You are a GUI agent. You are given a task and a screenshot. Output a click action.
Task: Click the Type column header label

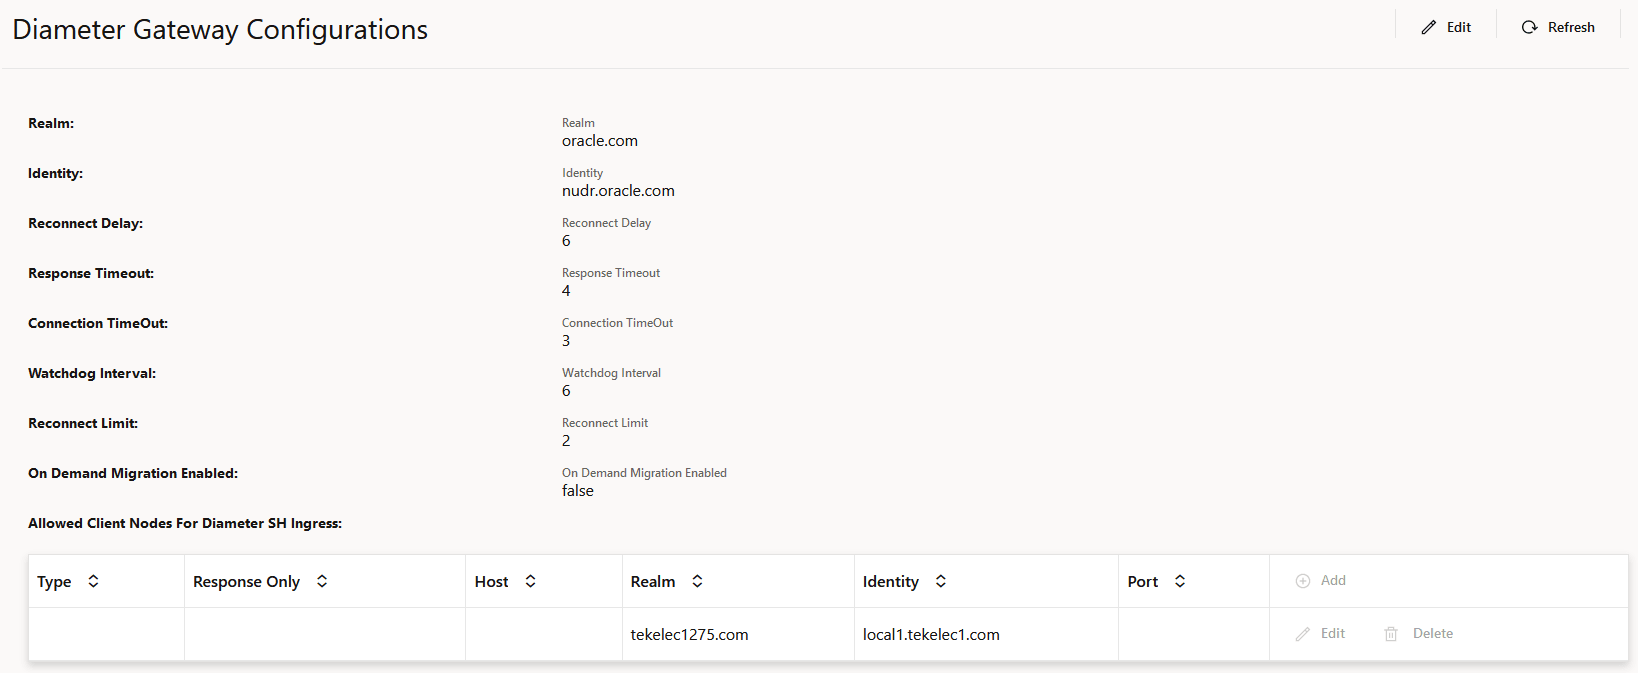point(54,582)
